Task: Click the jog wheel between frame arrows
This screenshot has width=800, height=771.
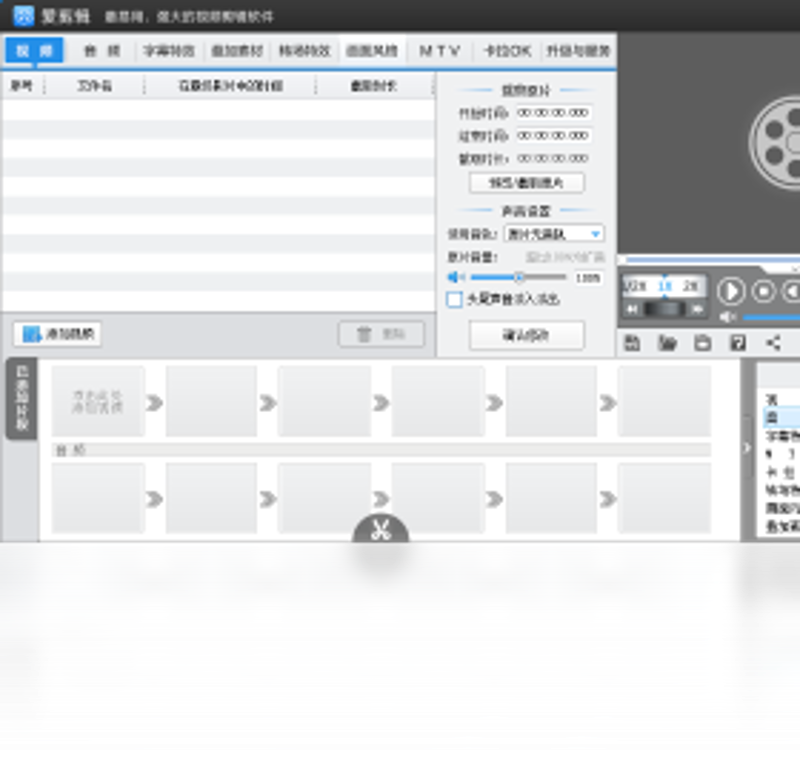Action: [x=664, y=309]
